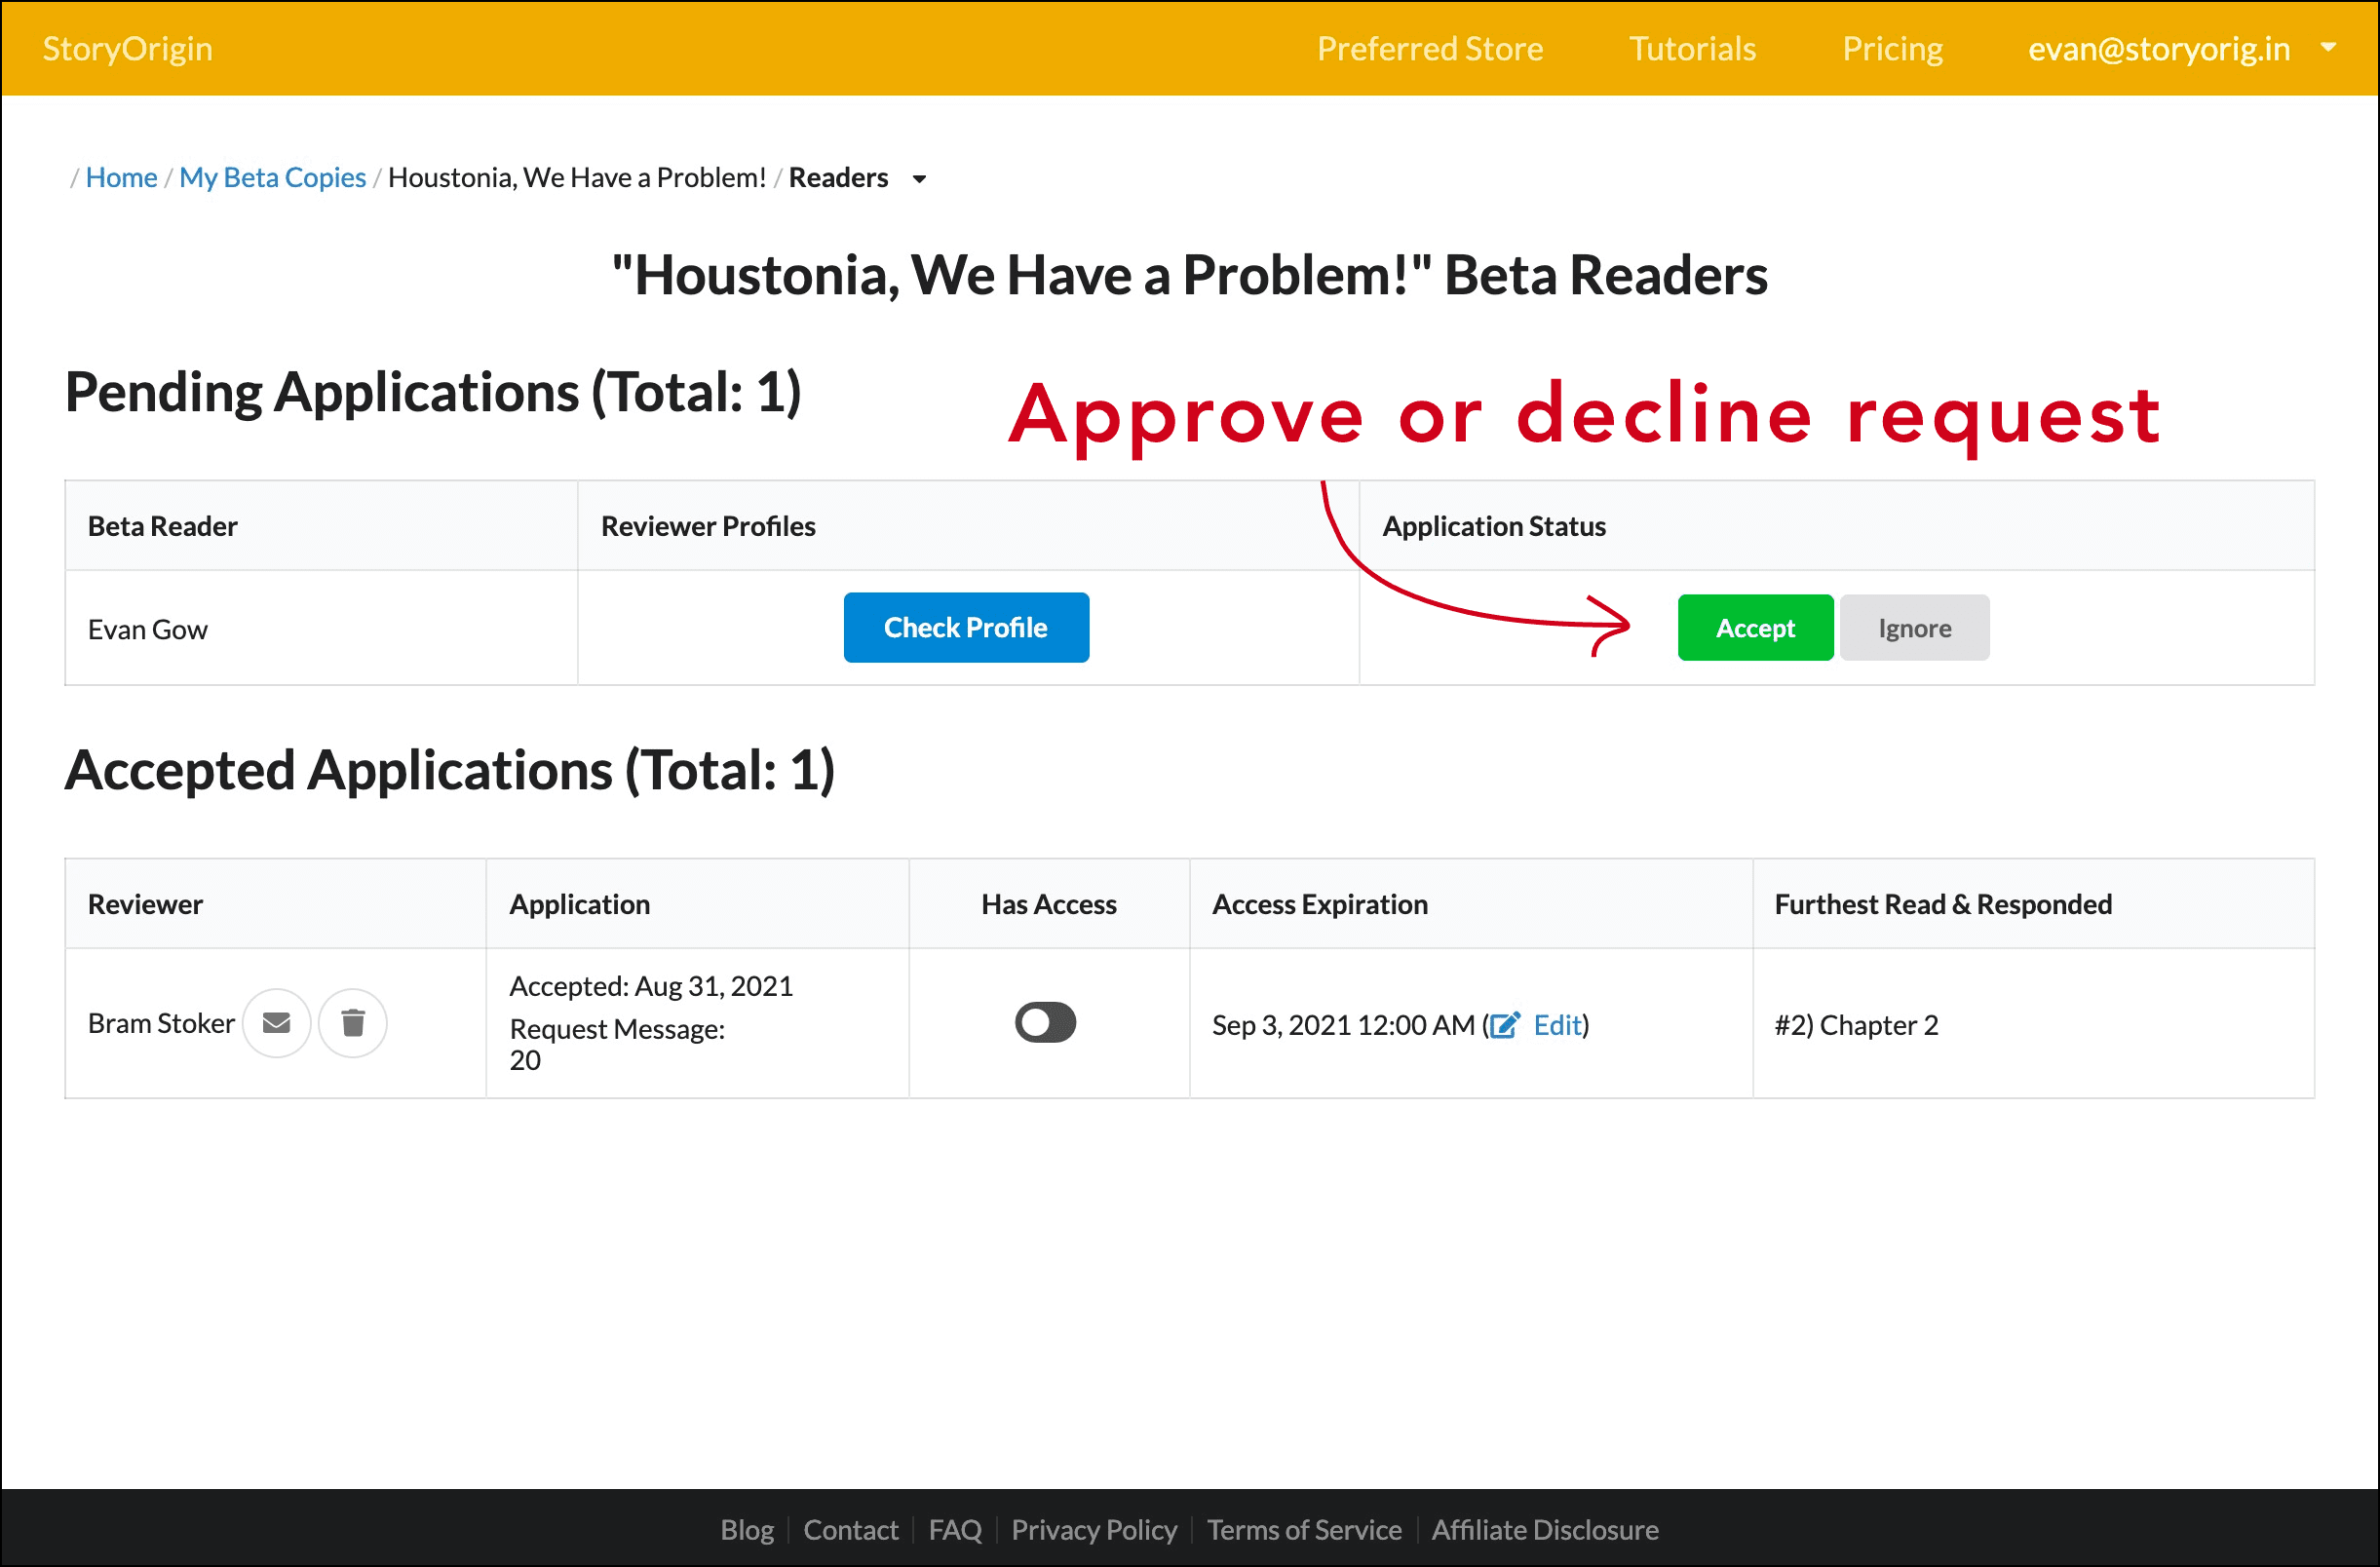Email Bram Stoker via the envelope icon
Viewport: 2380px width, 1567px height.
coord(277,1023)
